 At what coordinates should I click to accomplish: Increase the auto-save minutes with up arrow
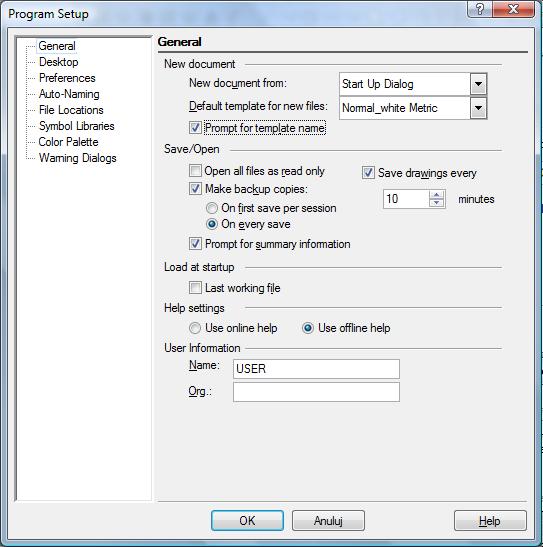(x=437, y=195)
